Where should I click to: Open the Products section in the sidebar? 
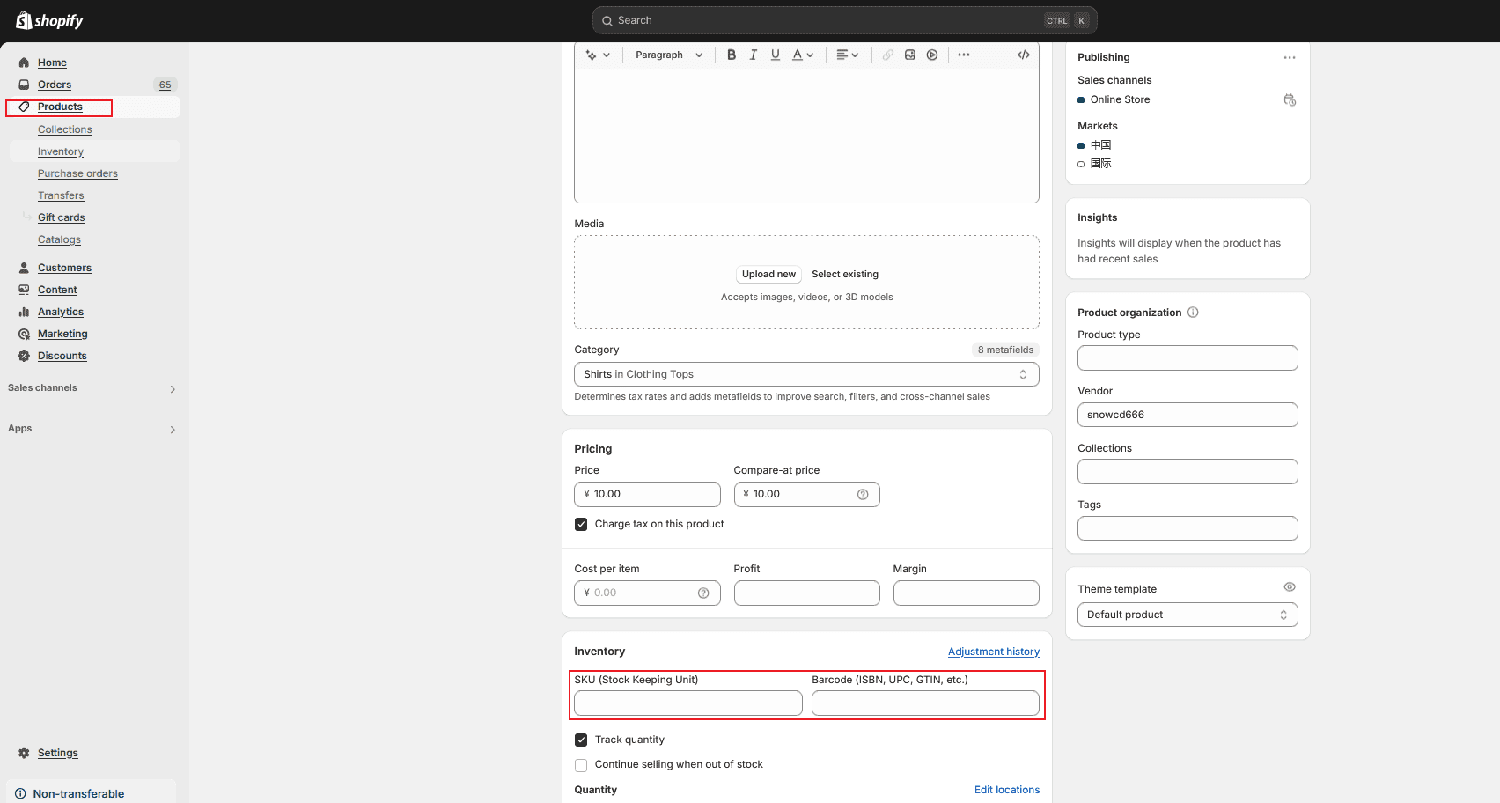[60, 106]
